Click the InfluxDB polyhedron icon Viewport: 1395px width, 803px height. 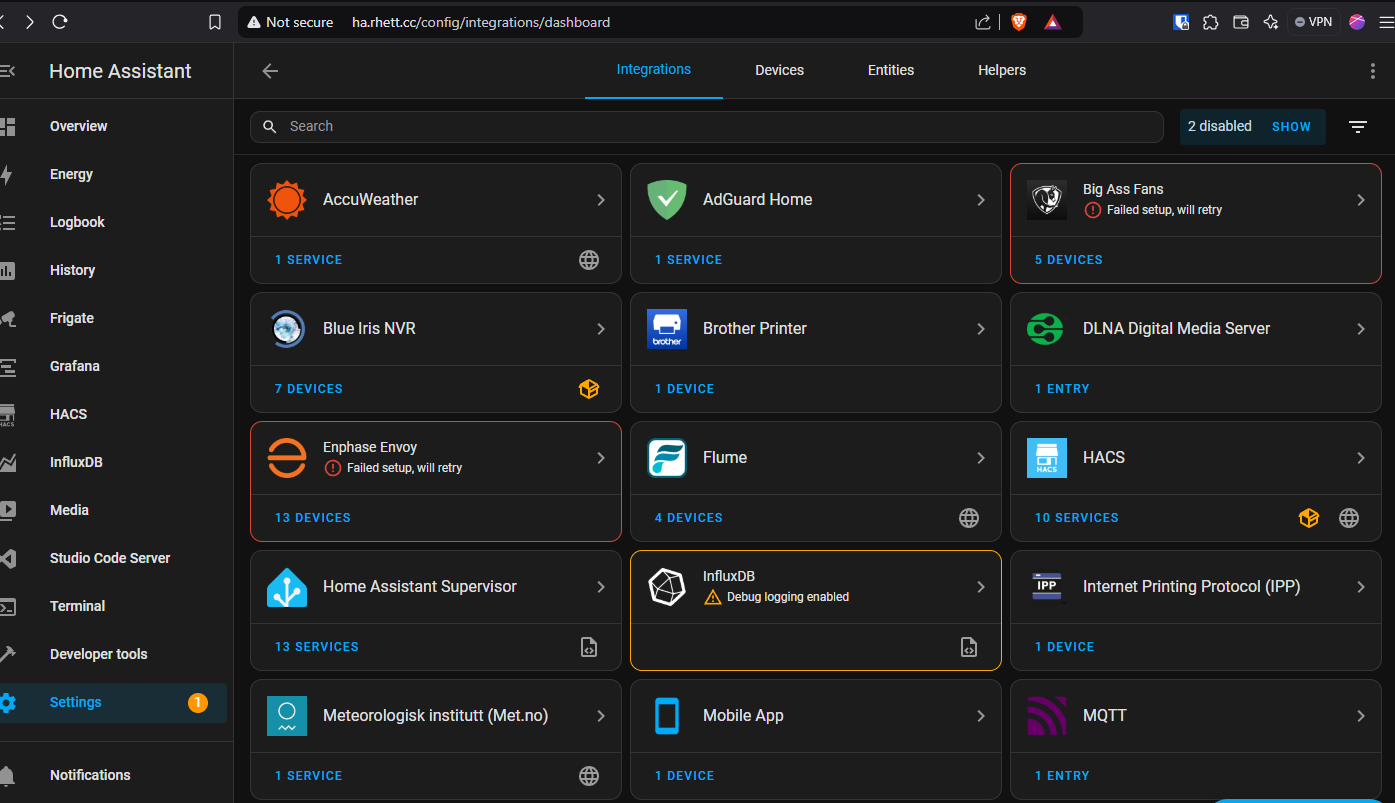click(x=667, y=587)
